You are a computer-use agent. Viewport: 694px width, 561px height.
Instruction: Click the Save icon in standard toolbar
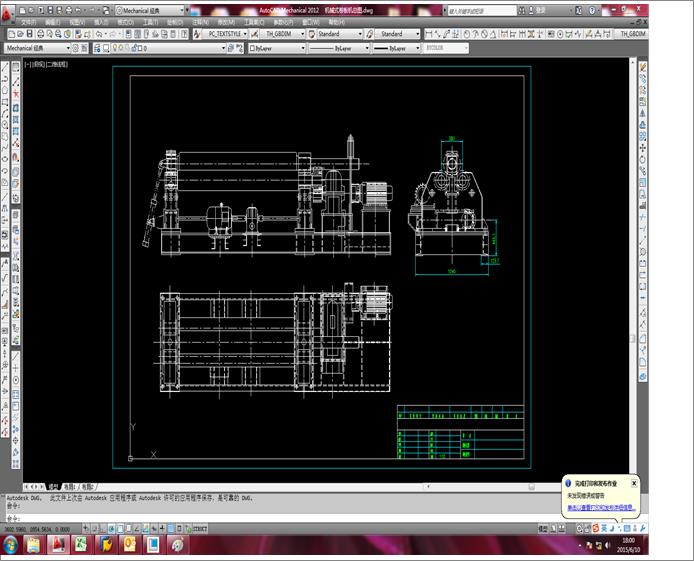point(30,34)
